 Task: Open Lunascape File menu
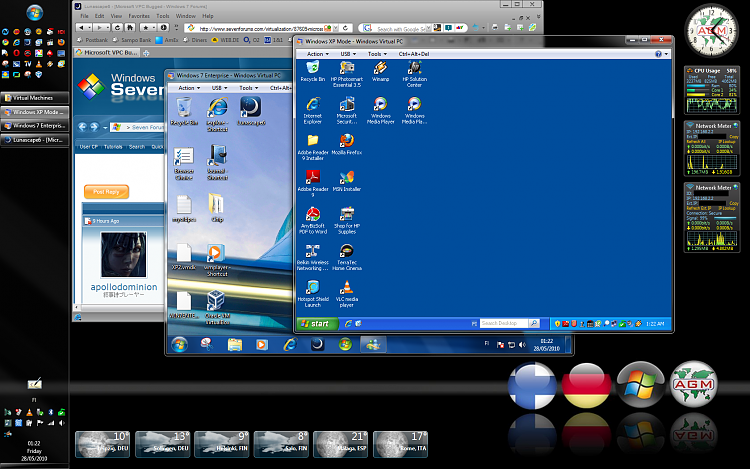84,16
